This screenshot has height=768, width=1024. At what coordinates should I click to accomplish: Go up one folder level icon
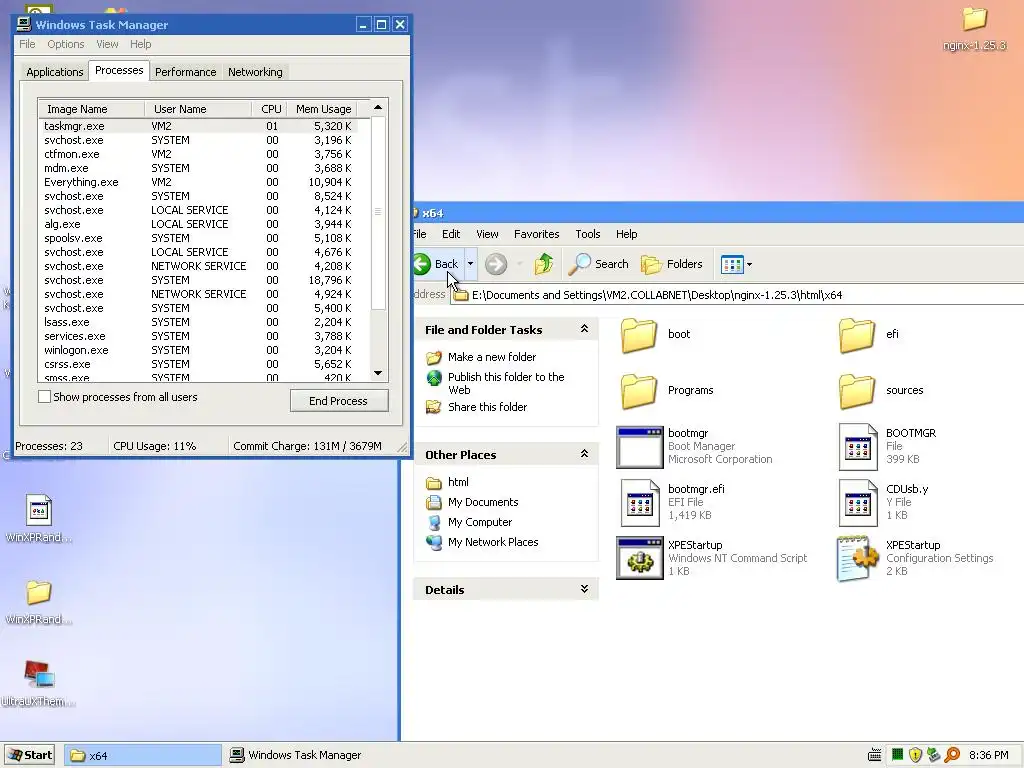(543, 264)
